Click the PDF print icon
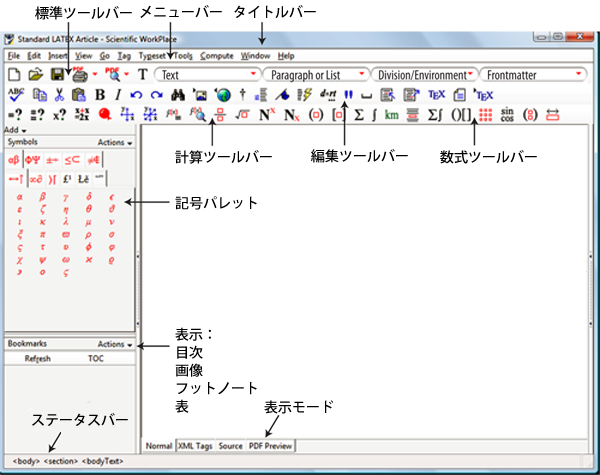Screen dimensions: 600x475 point(80,74)
